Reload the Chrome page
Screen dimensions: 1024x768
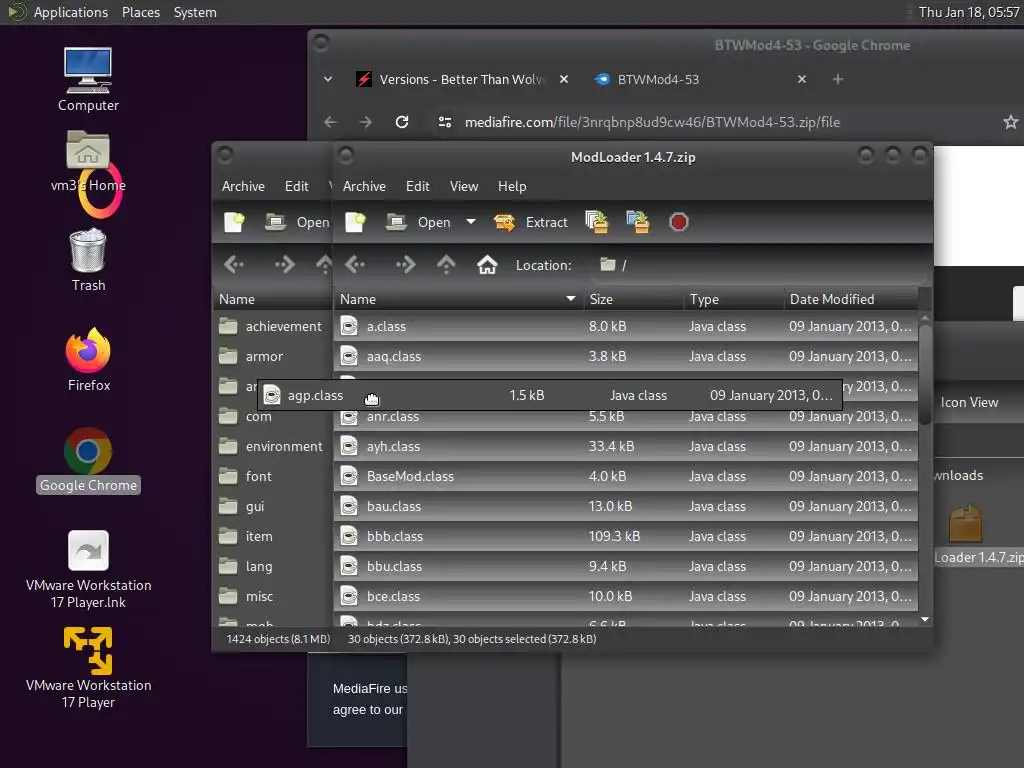[x=402, y=122]
